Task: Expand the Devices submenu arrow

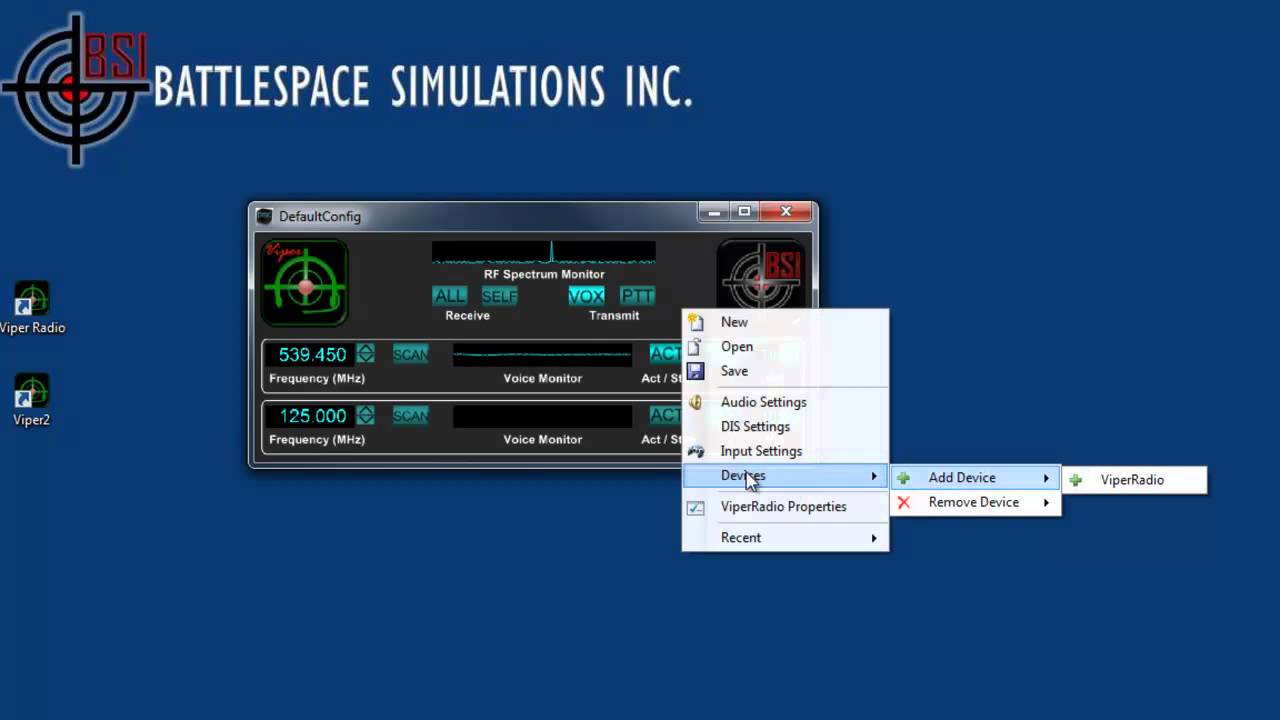Action: pyautogui.click(x=874, y=476)
